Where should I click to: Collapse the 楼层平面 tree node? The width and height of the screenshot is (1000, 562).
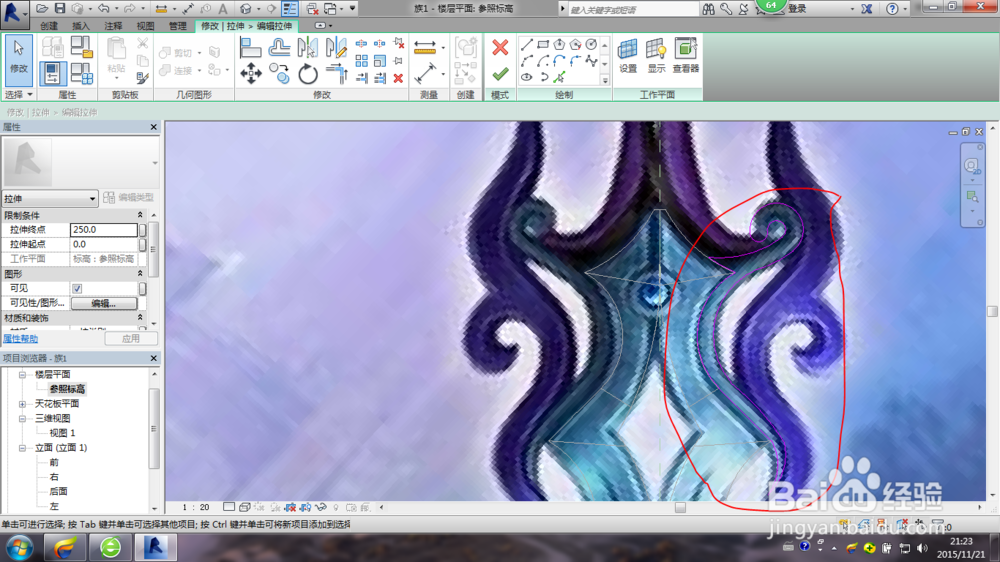[x=22, y=374]
